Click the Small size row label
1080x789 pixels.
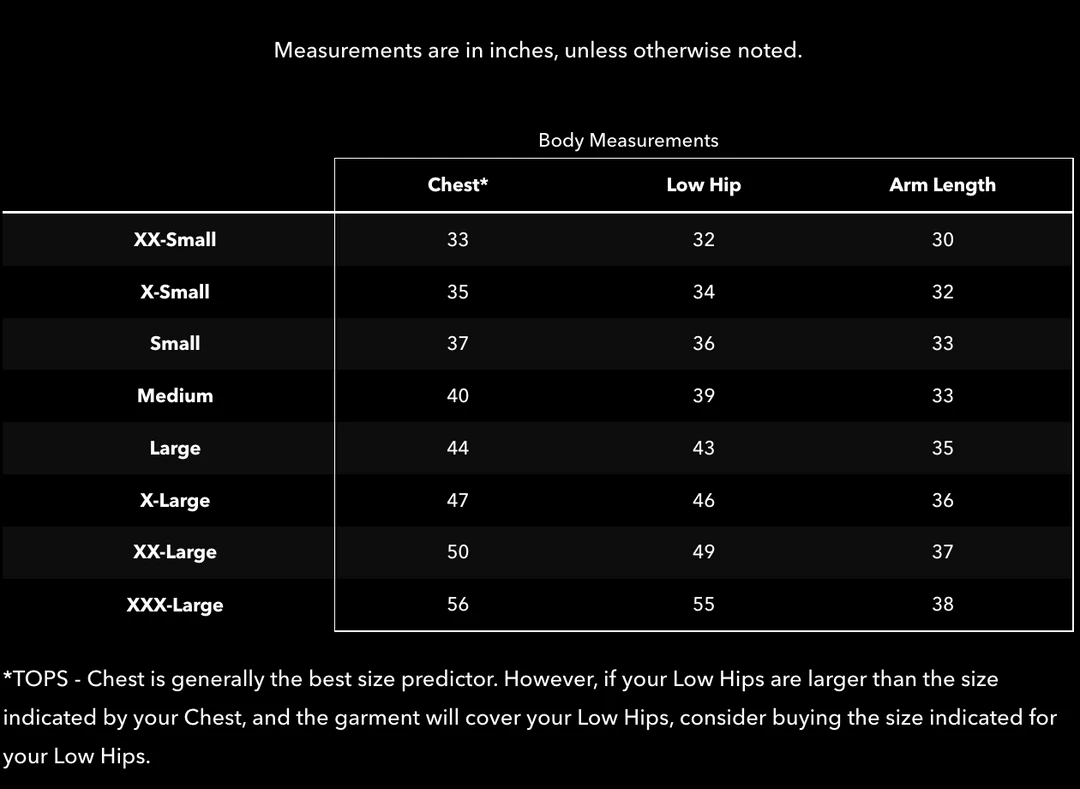tap(175, 344)
